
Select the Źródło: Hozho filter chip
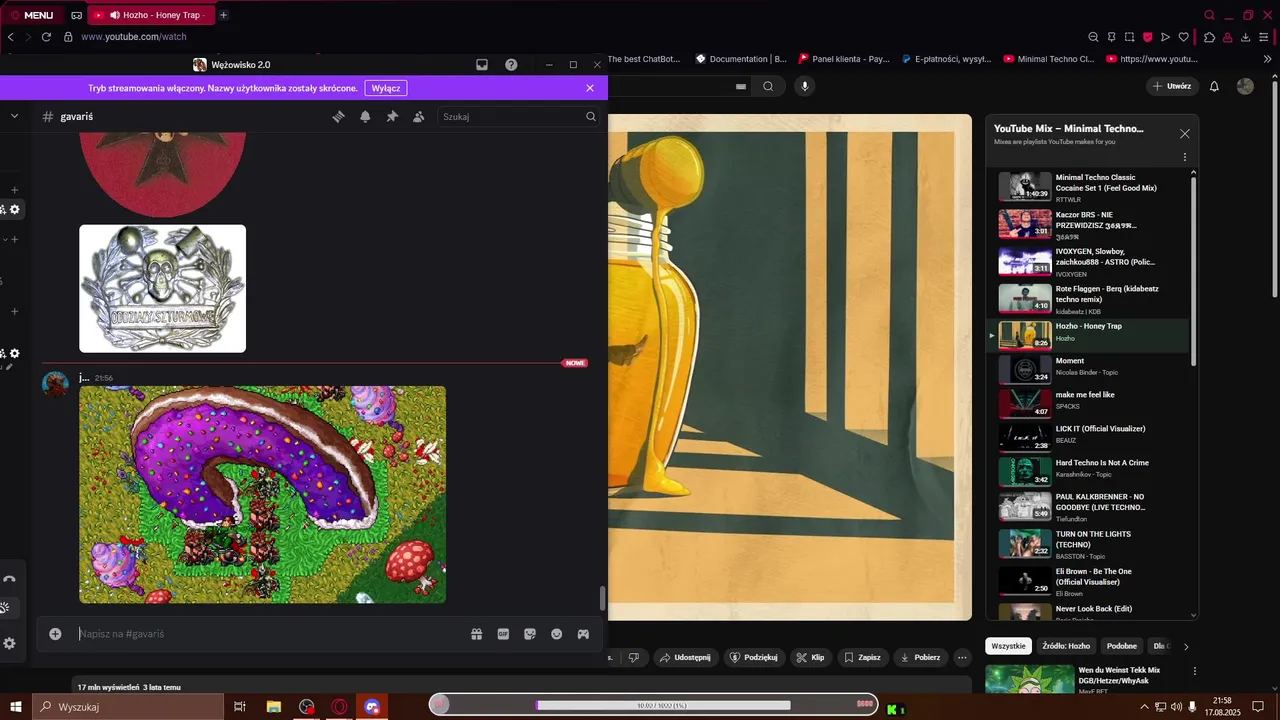(x=1067, y=646)
